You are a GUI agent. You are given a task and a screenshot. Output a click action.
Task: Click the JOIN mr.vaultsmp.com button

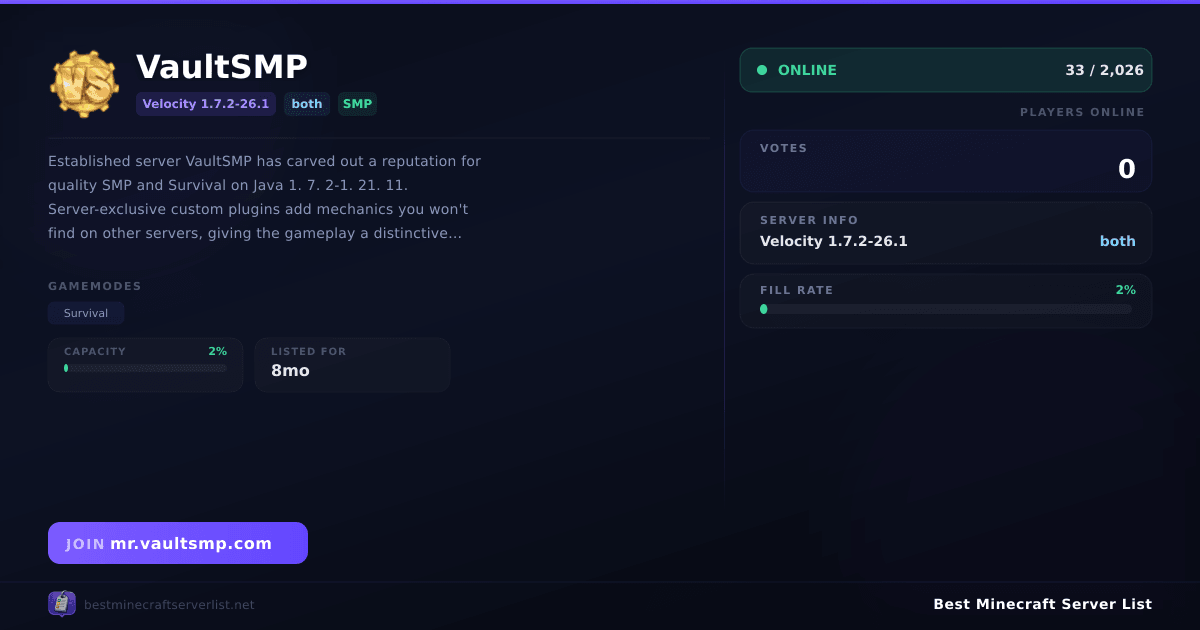point(178,543)
